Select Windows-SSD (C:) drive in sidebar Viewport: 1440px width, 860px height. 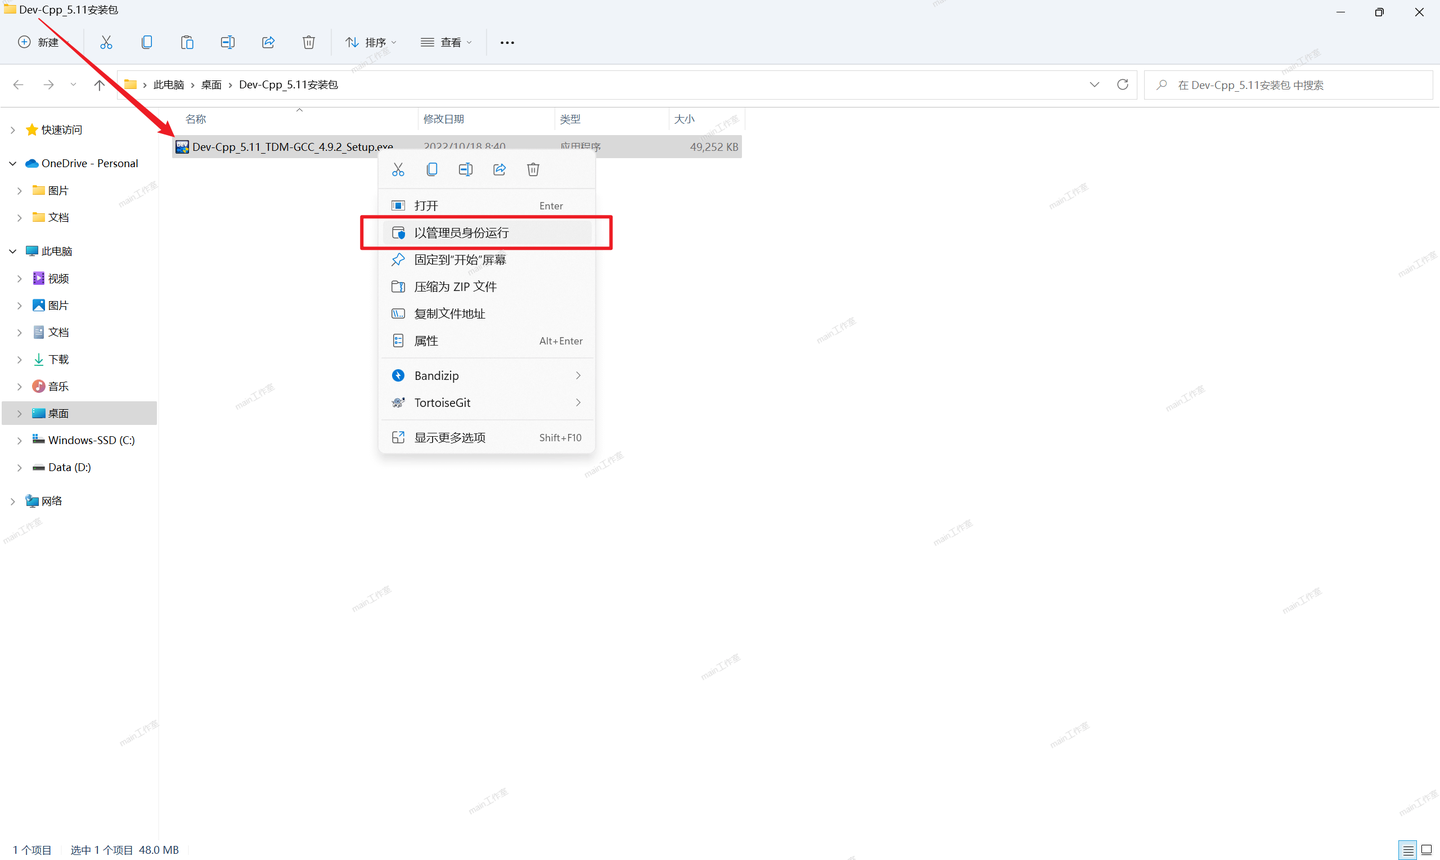pos(91,440)
